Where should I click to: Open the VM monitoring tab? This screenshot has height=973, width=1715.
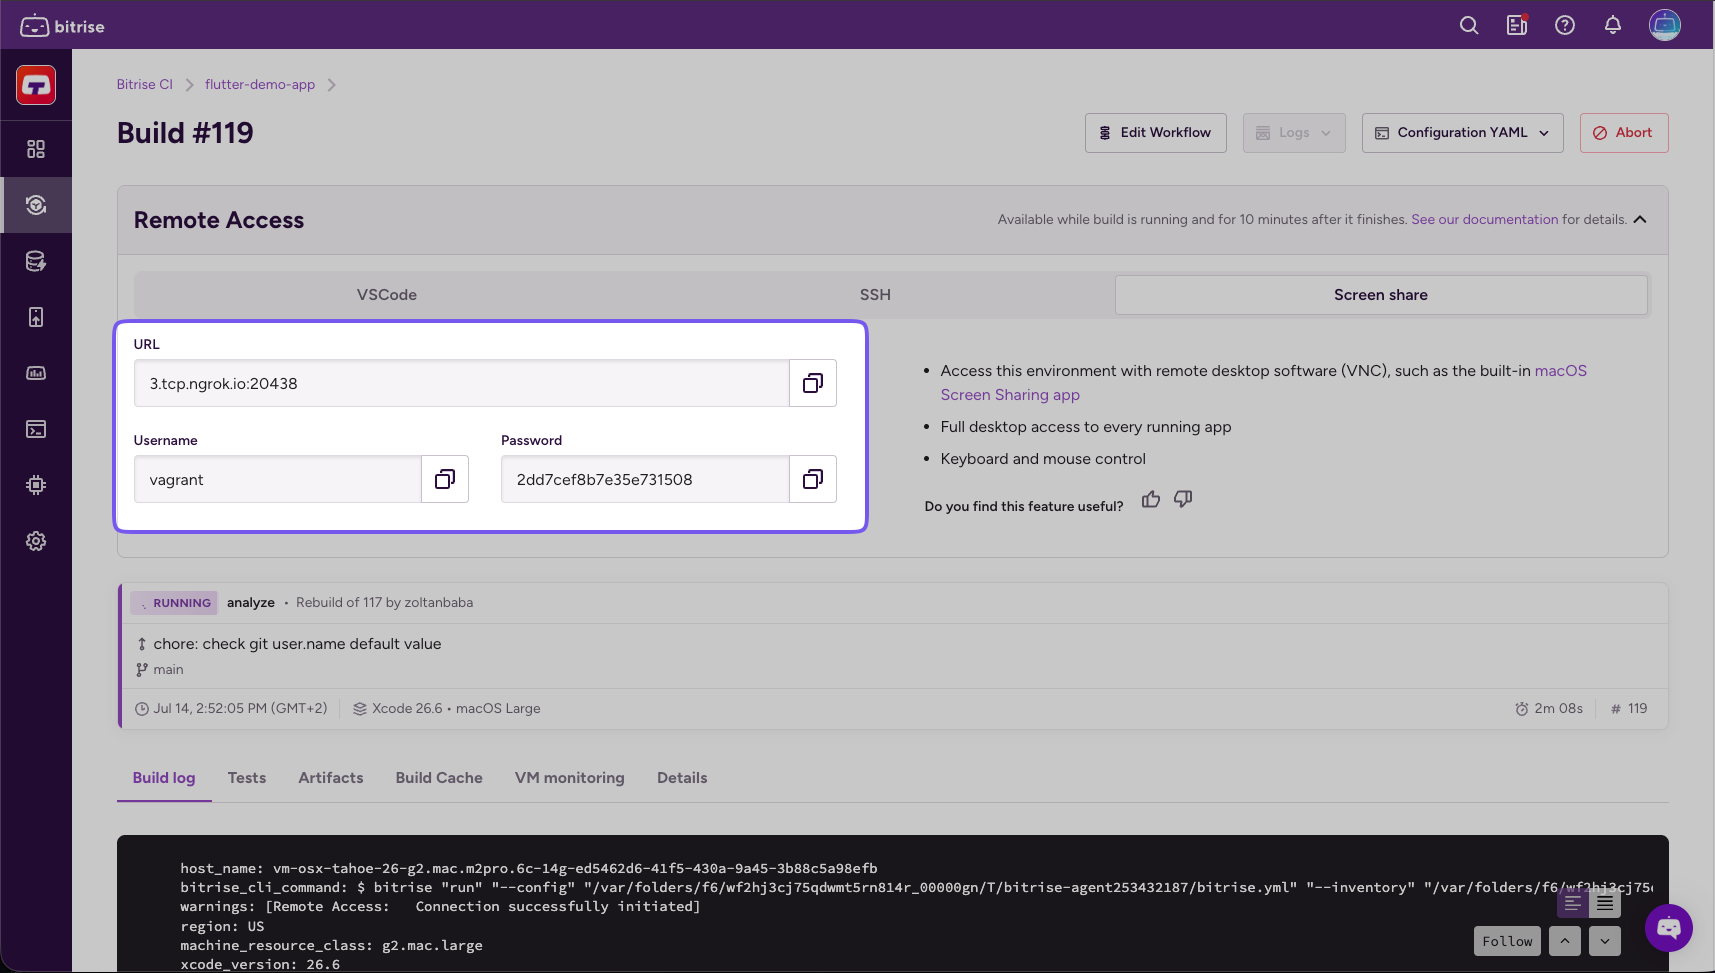tap(570, 778)
